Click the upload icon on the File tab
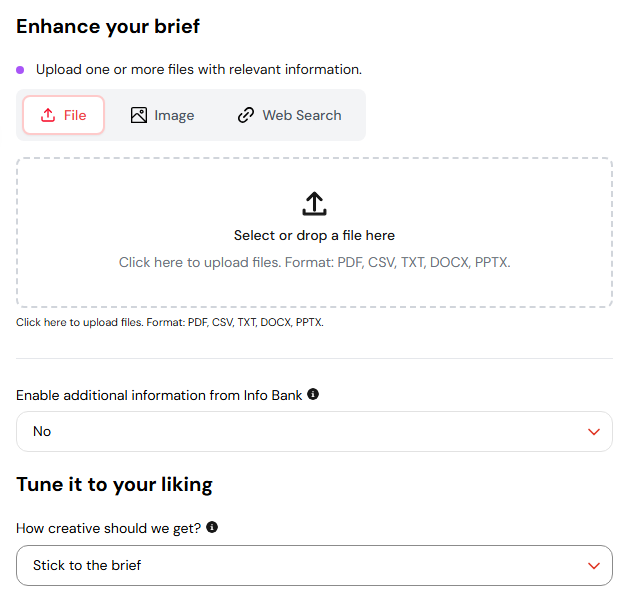This screenshot has width=629, height=607. tap(48, 115)
